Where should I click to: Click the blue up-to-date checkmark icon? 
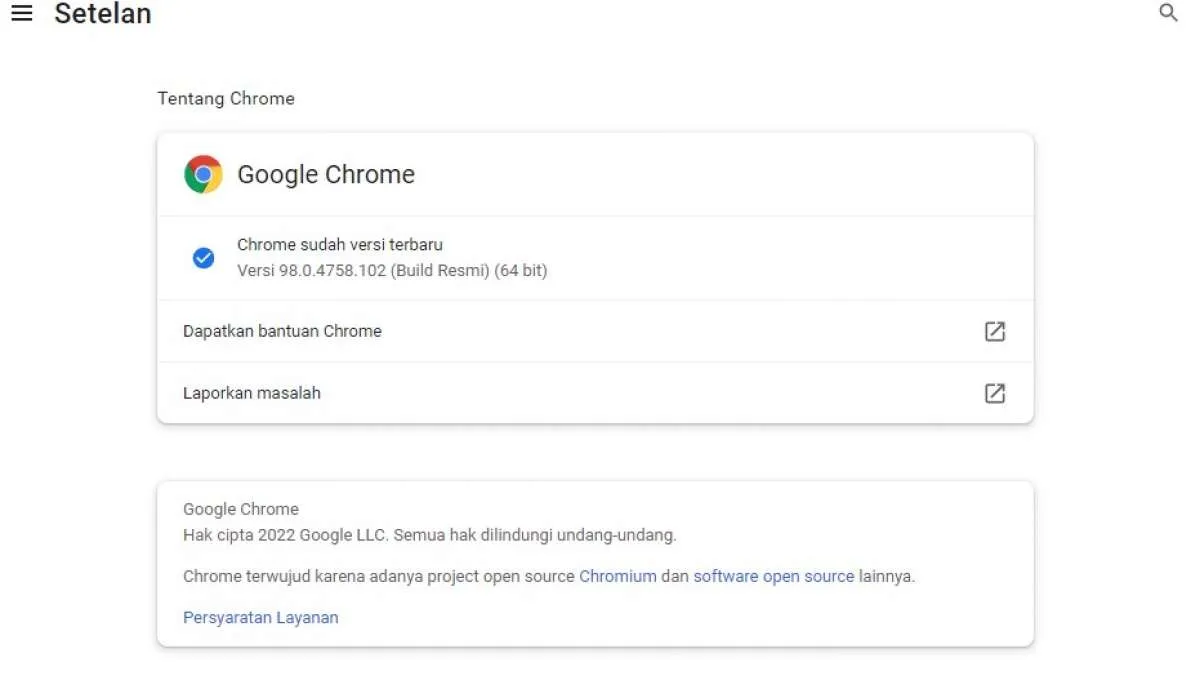(203, 258)
